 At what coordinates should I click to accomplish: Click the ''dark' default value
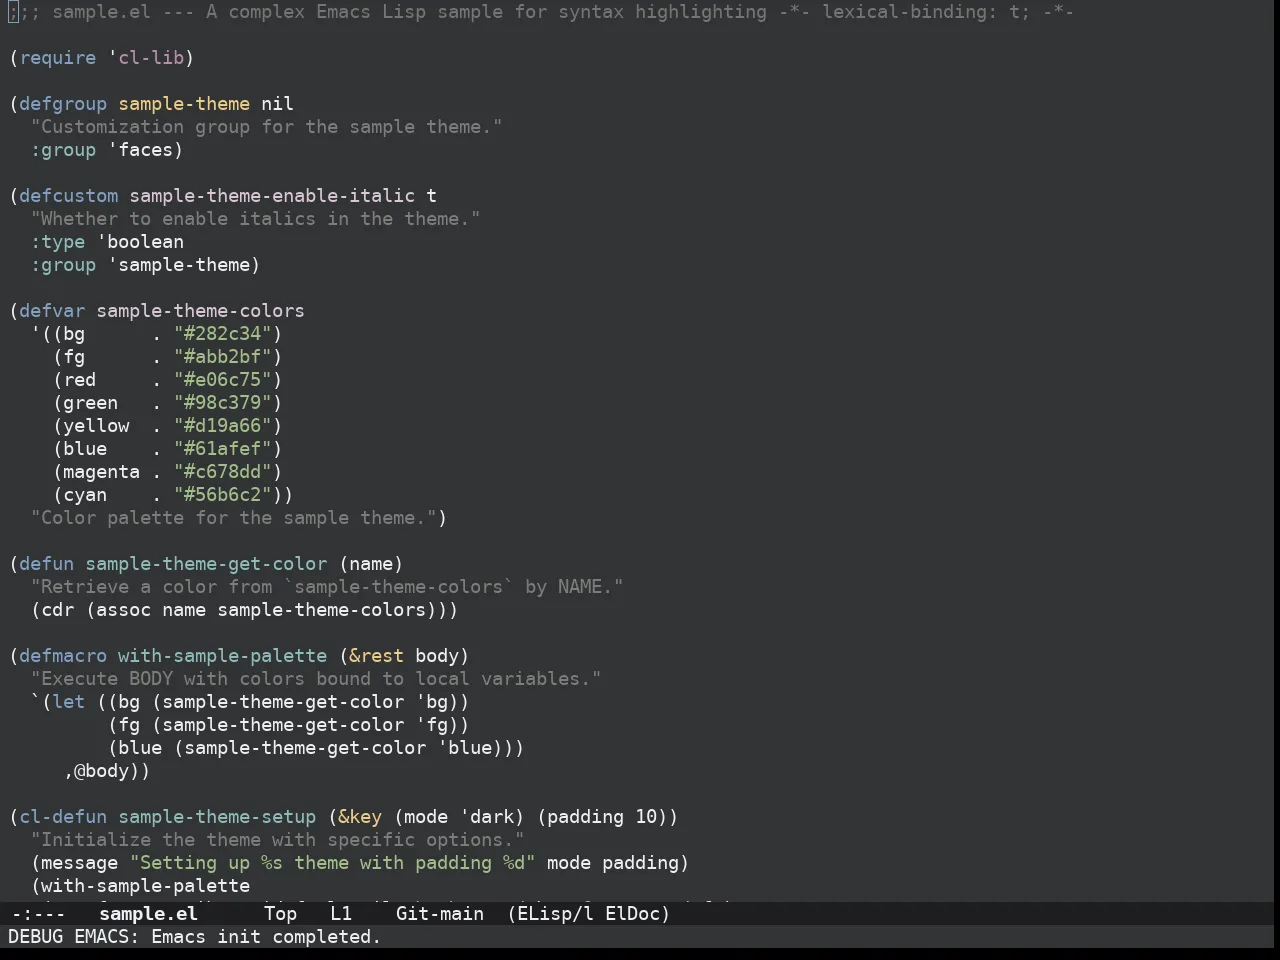point(487,817)
